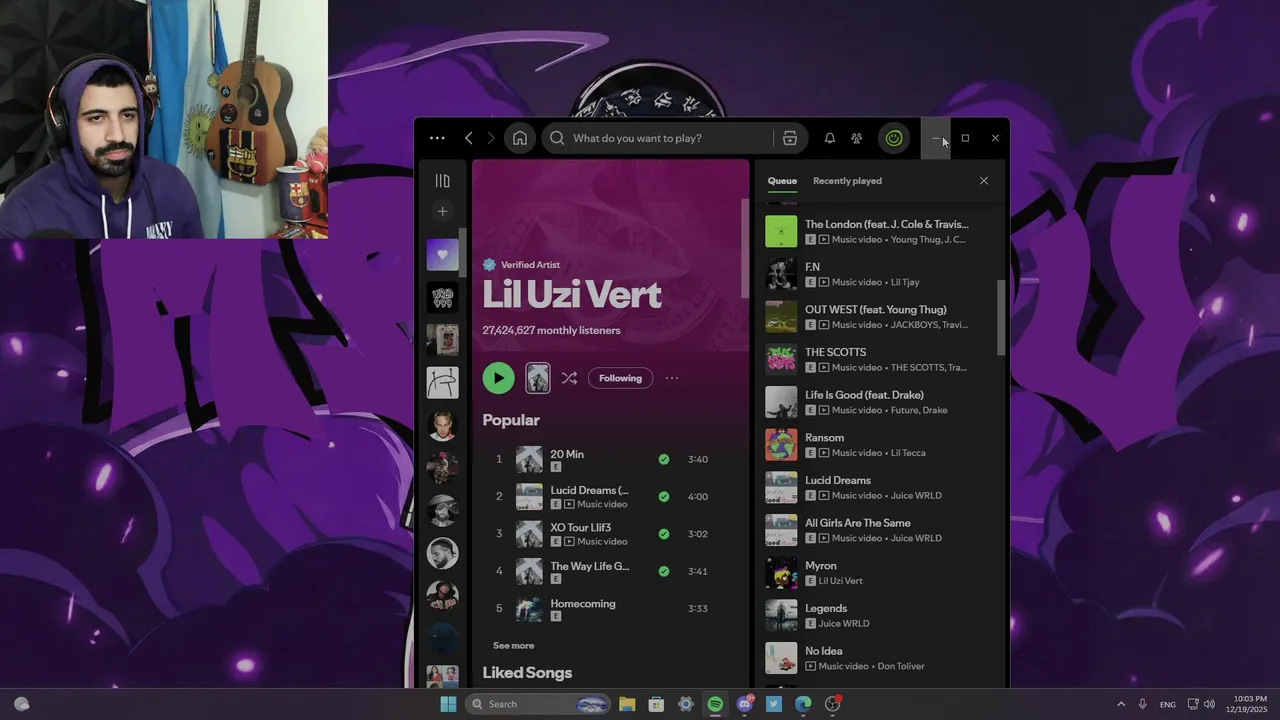Open File Explorer from the taskbar
The image size is (1280, 720).
627,704
